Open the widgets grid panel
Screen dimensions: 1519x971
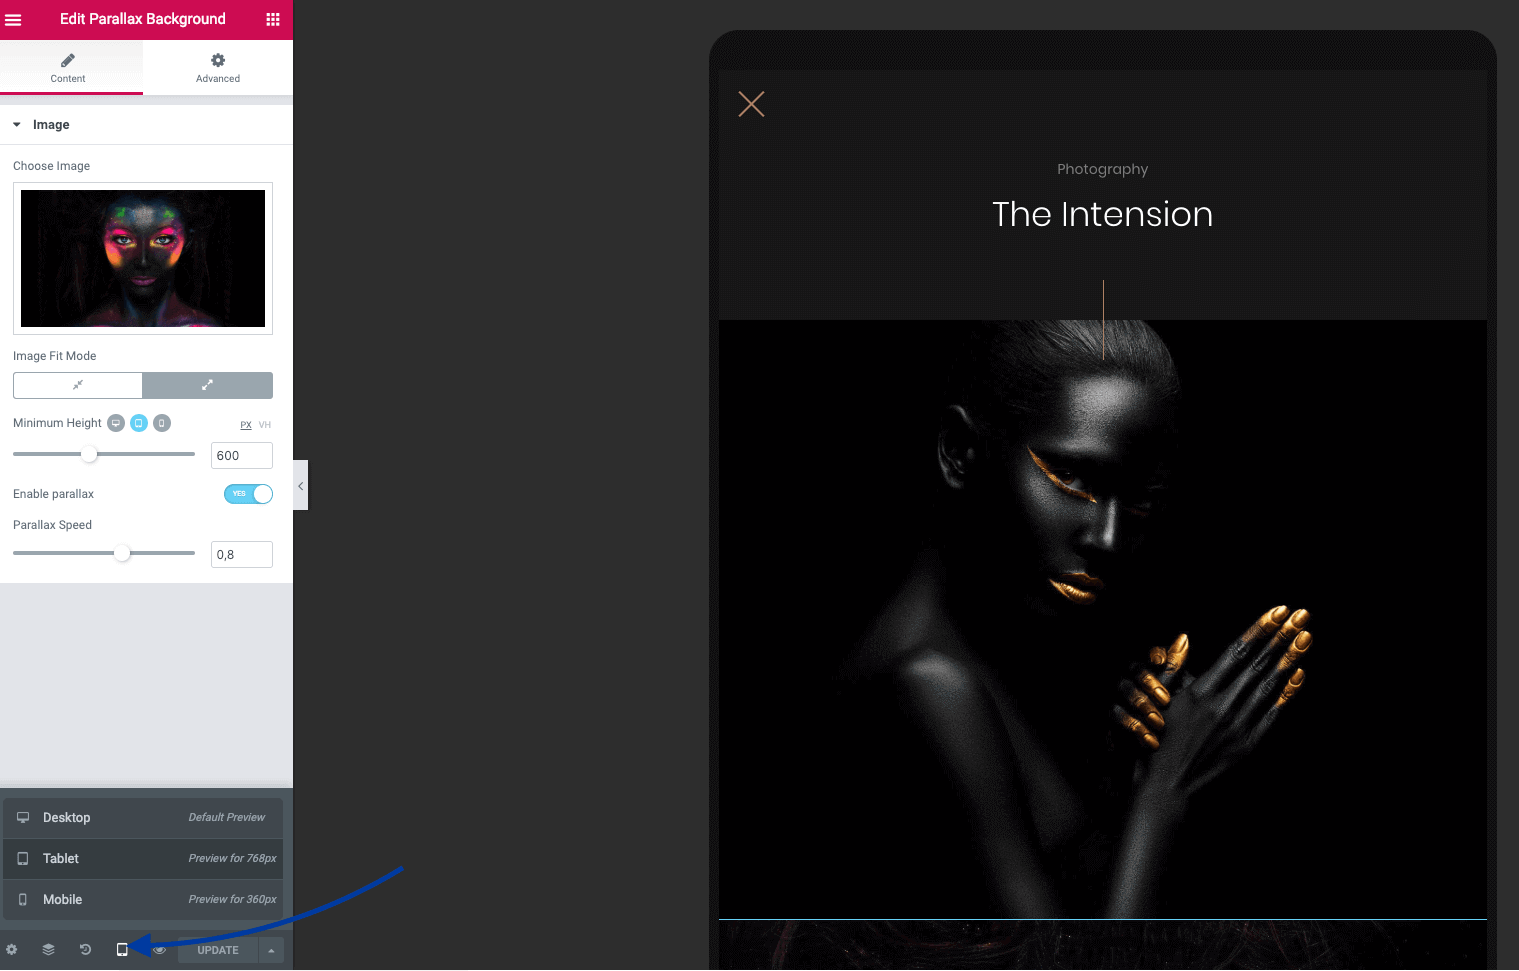click(x=272, y=20)
